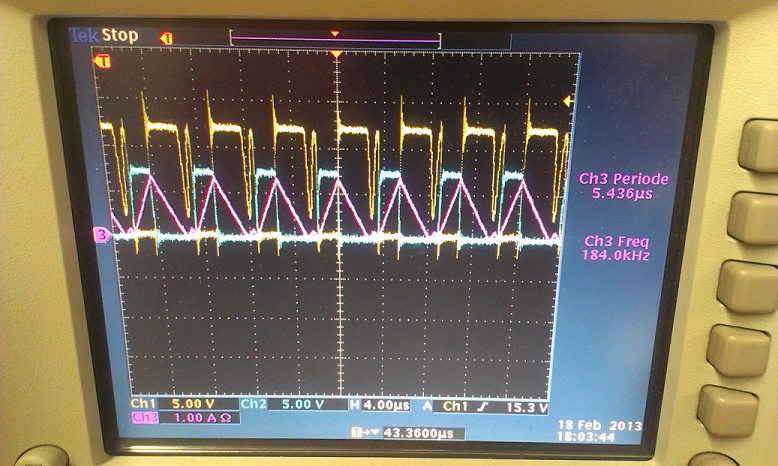Click the Ch1 label in readout
This screenshot has width=778, height=466.
pos(143,403)
